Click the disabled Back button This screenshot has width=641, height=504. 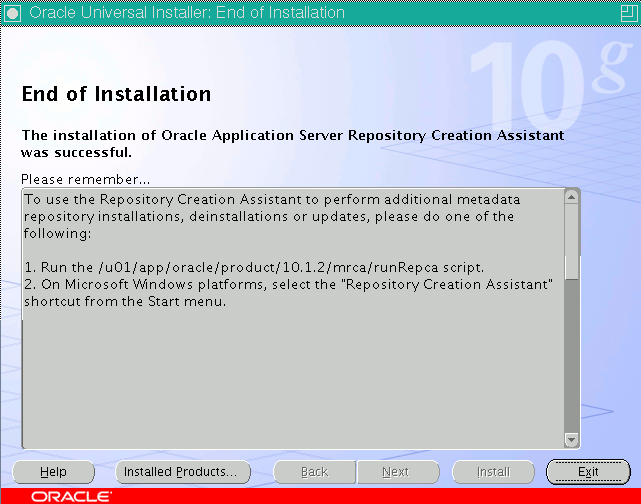(x=314, y=472)
